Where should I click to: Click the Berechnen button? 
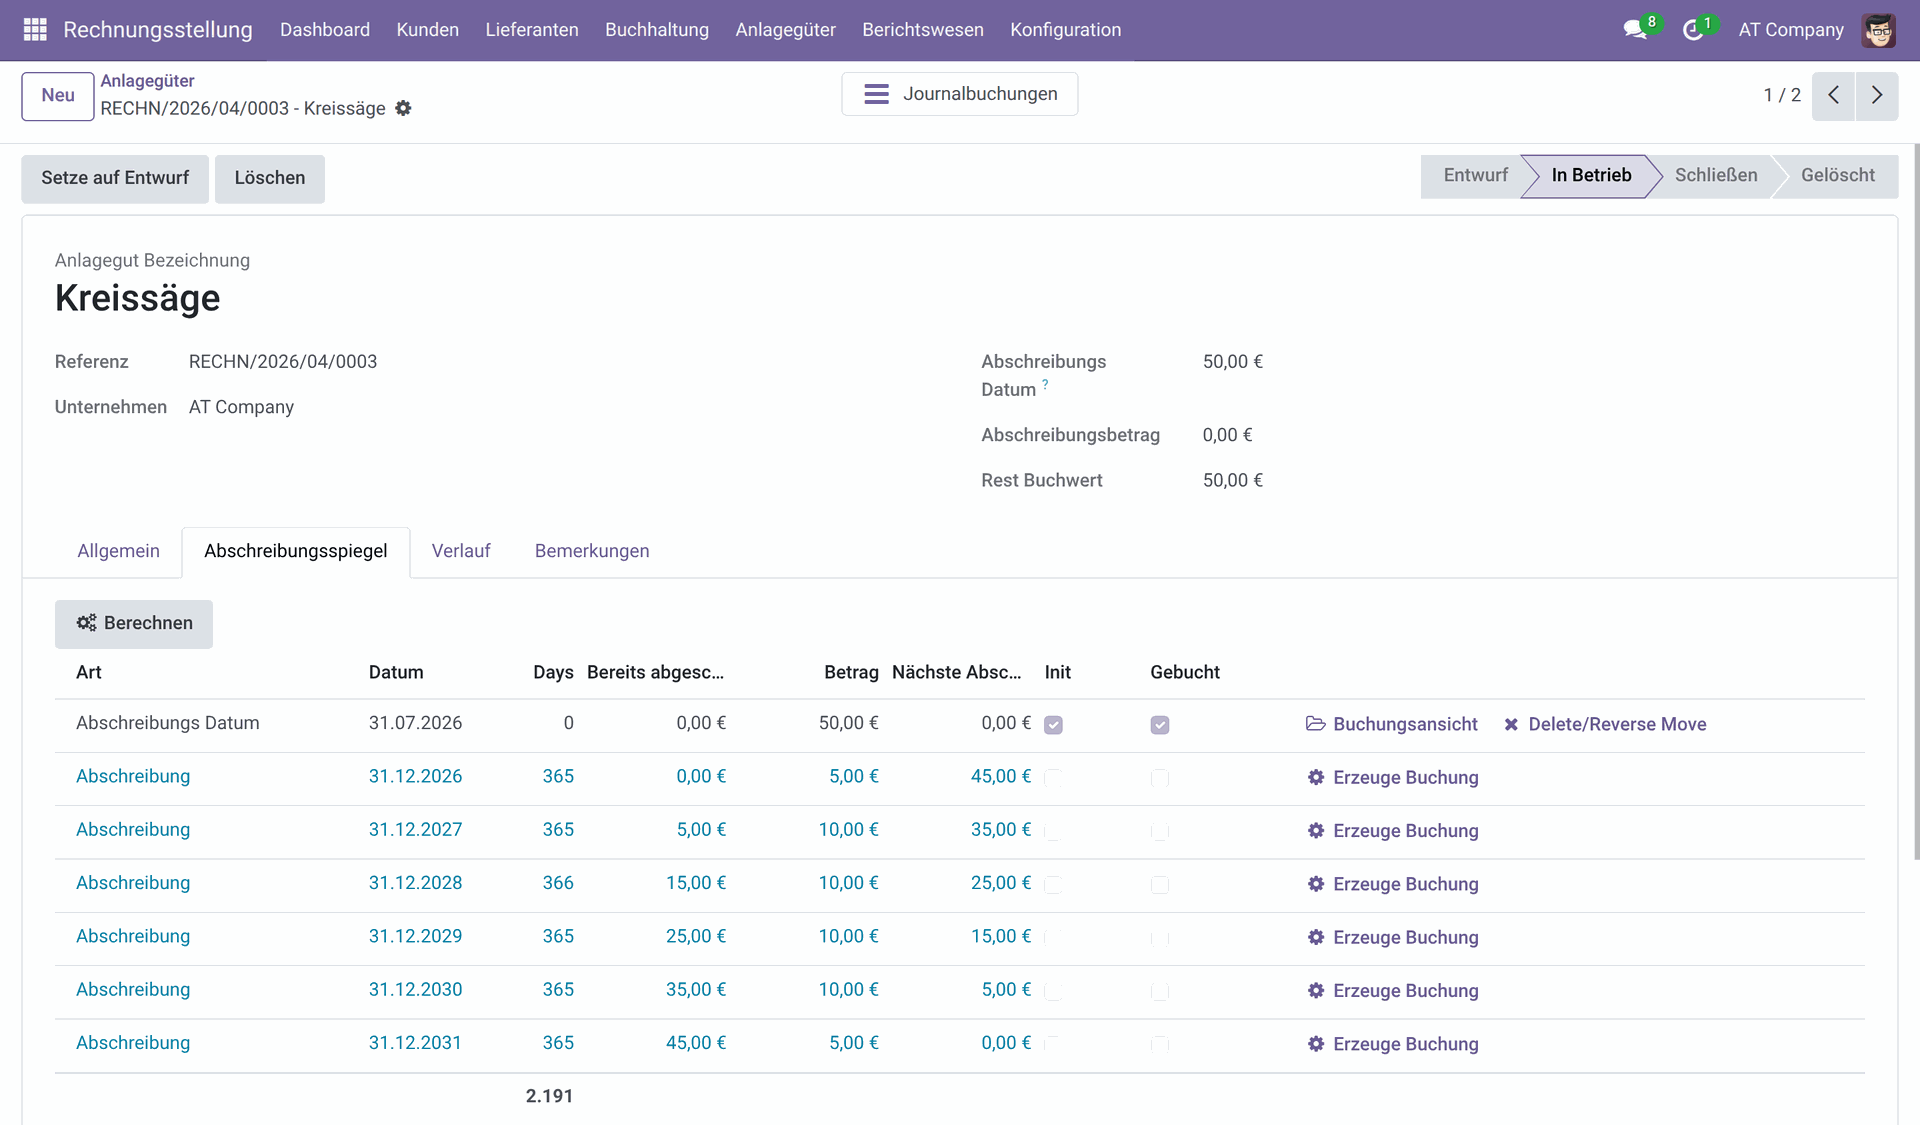(134, 623)
